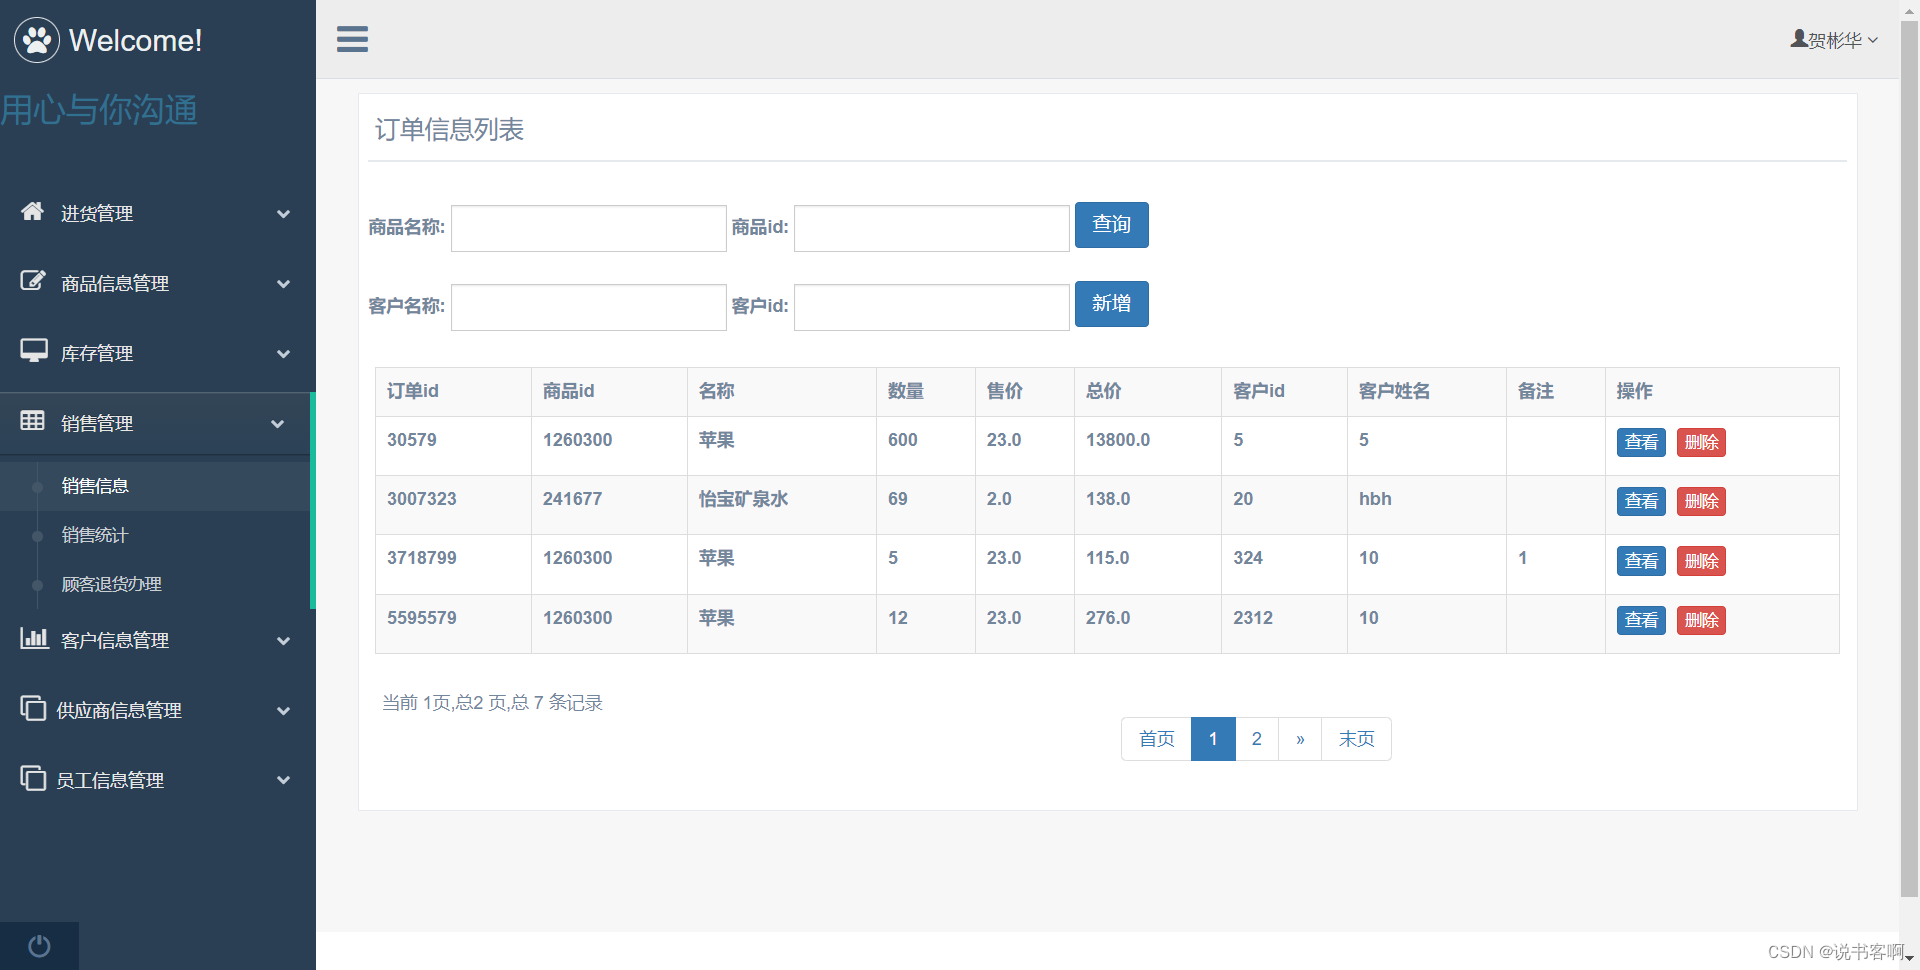View order 3007323 with 查看
The width and height of the screenshot is (1920, 970).
click(1641, 501)
